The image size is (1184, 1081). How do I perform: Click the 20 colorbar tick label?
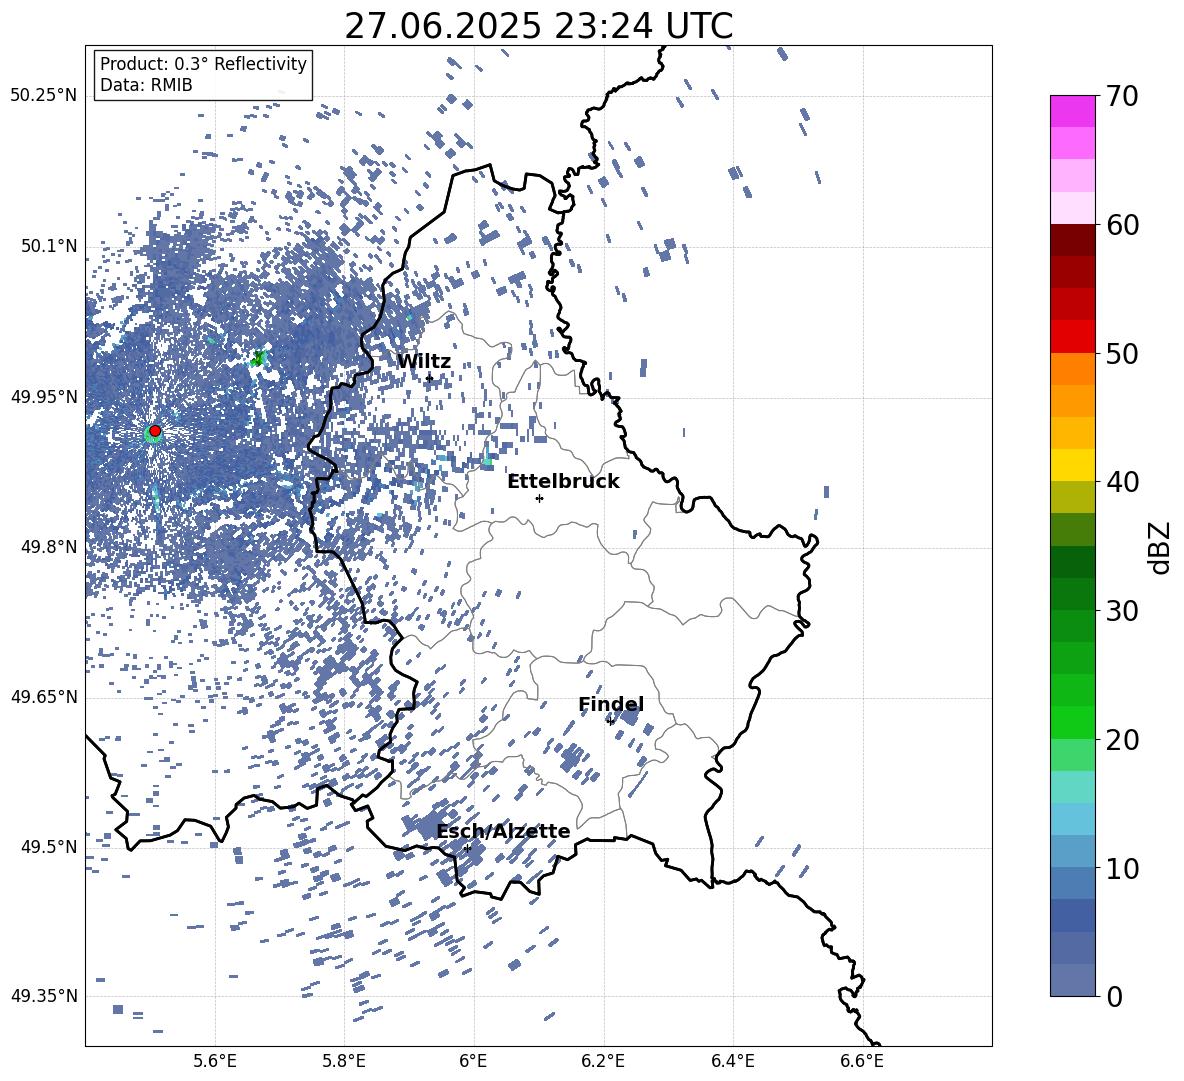click(x=1122, y=740)
